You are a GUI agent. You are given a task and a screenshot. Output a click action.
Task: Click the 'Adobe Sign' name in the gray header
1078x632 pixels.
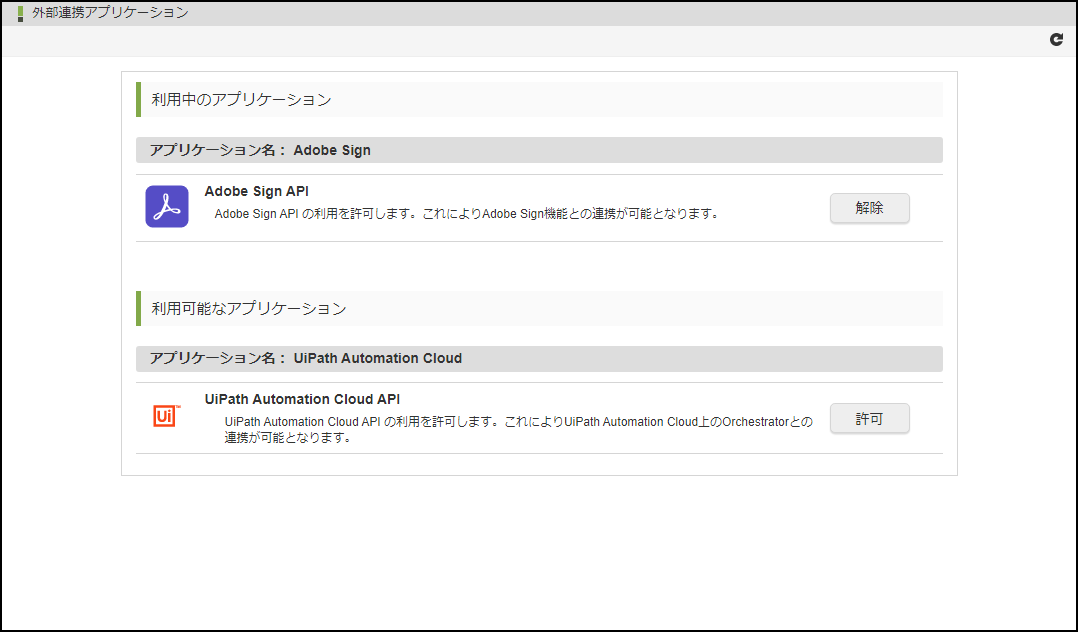(332, 150)
